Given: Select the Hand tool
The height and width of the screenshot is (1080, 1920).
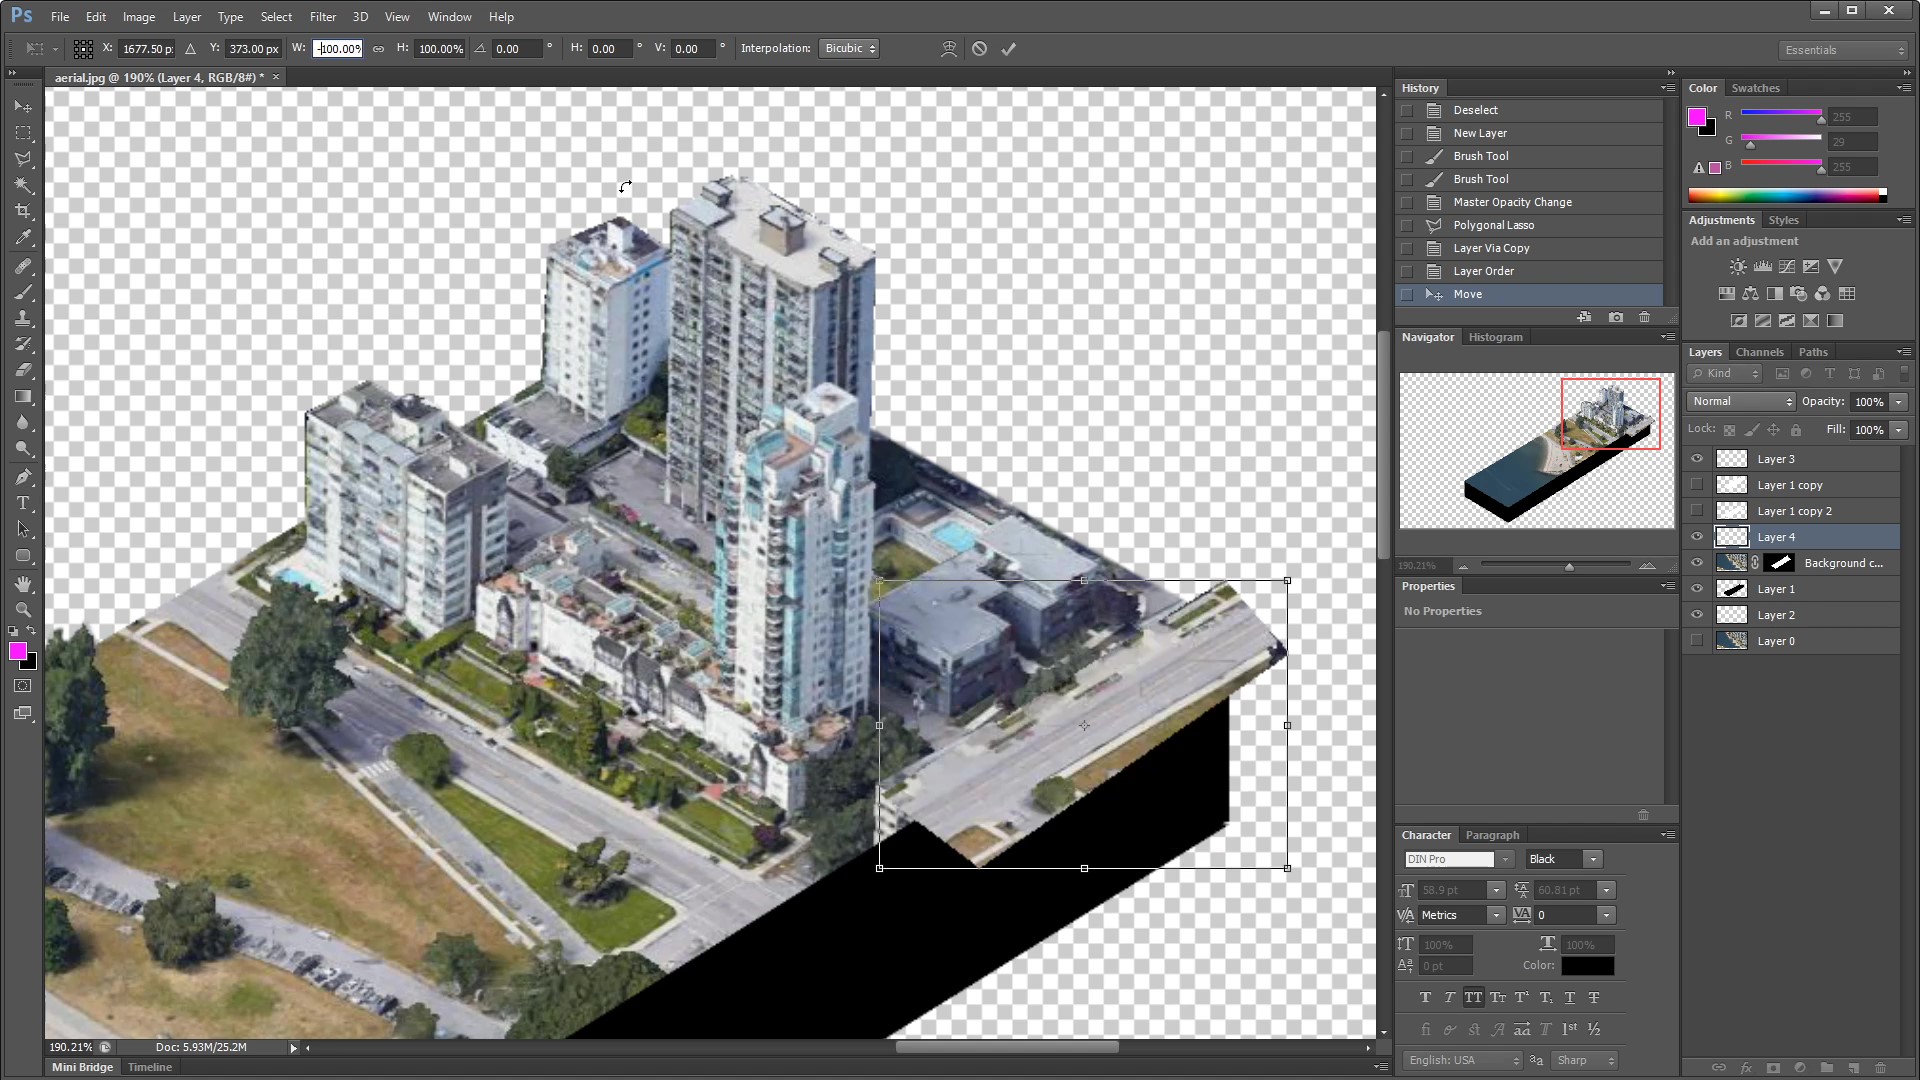Looking at the screenshot, I should (23, 584).
